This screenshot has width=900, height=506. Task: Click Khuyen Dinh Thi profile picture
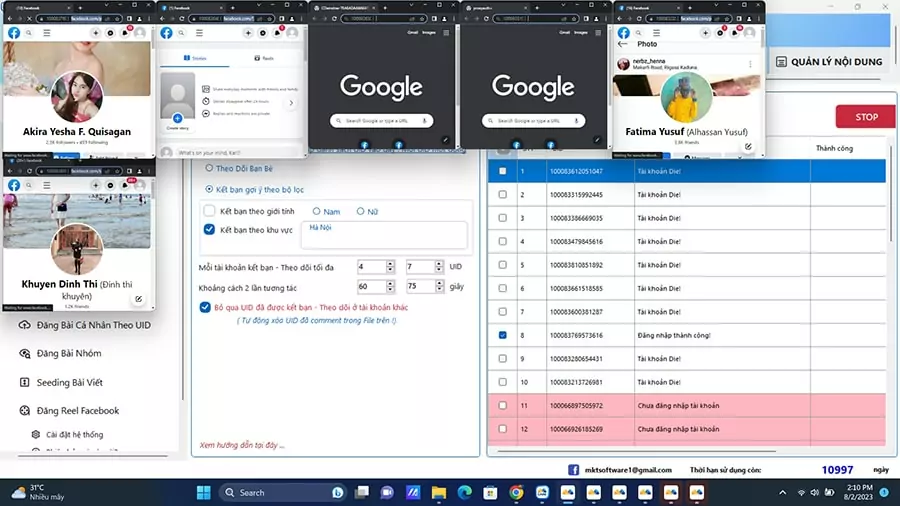point(77,248)
